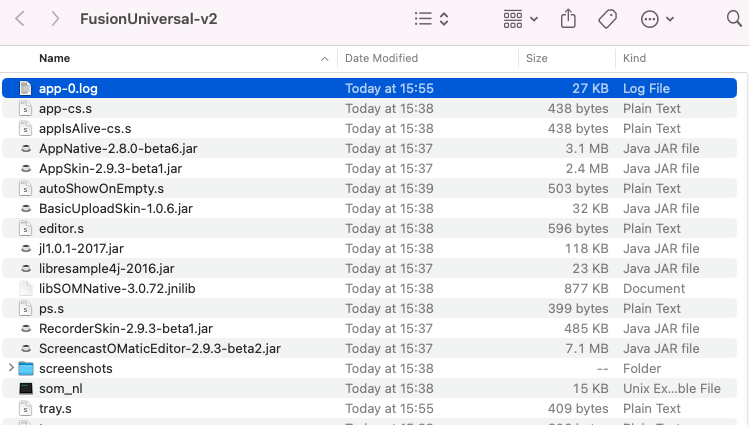Click the back navigation arrow
749x425 pixels.
20,19
